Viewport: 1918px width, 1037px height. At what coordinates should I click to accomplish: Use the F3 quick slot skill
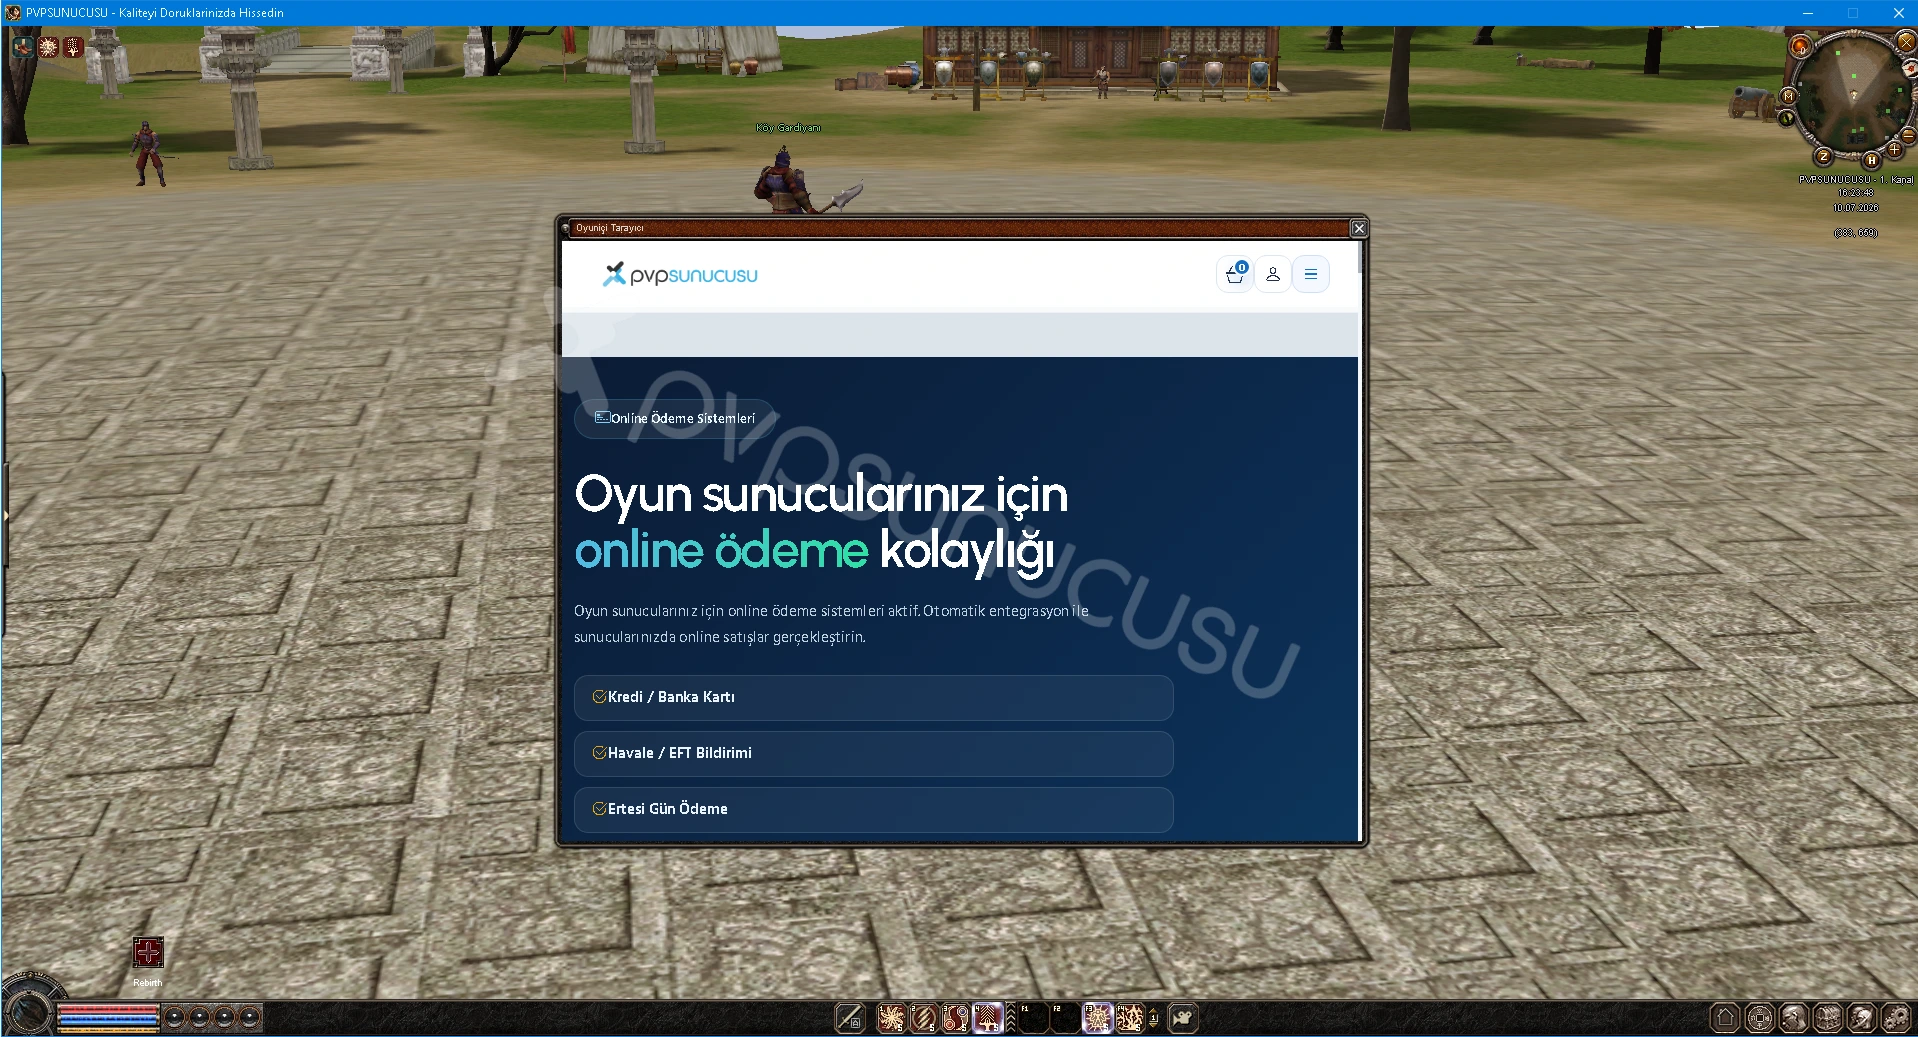(1098, 1018)
